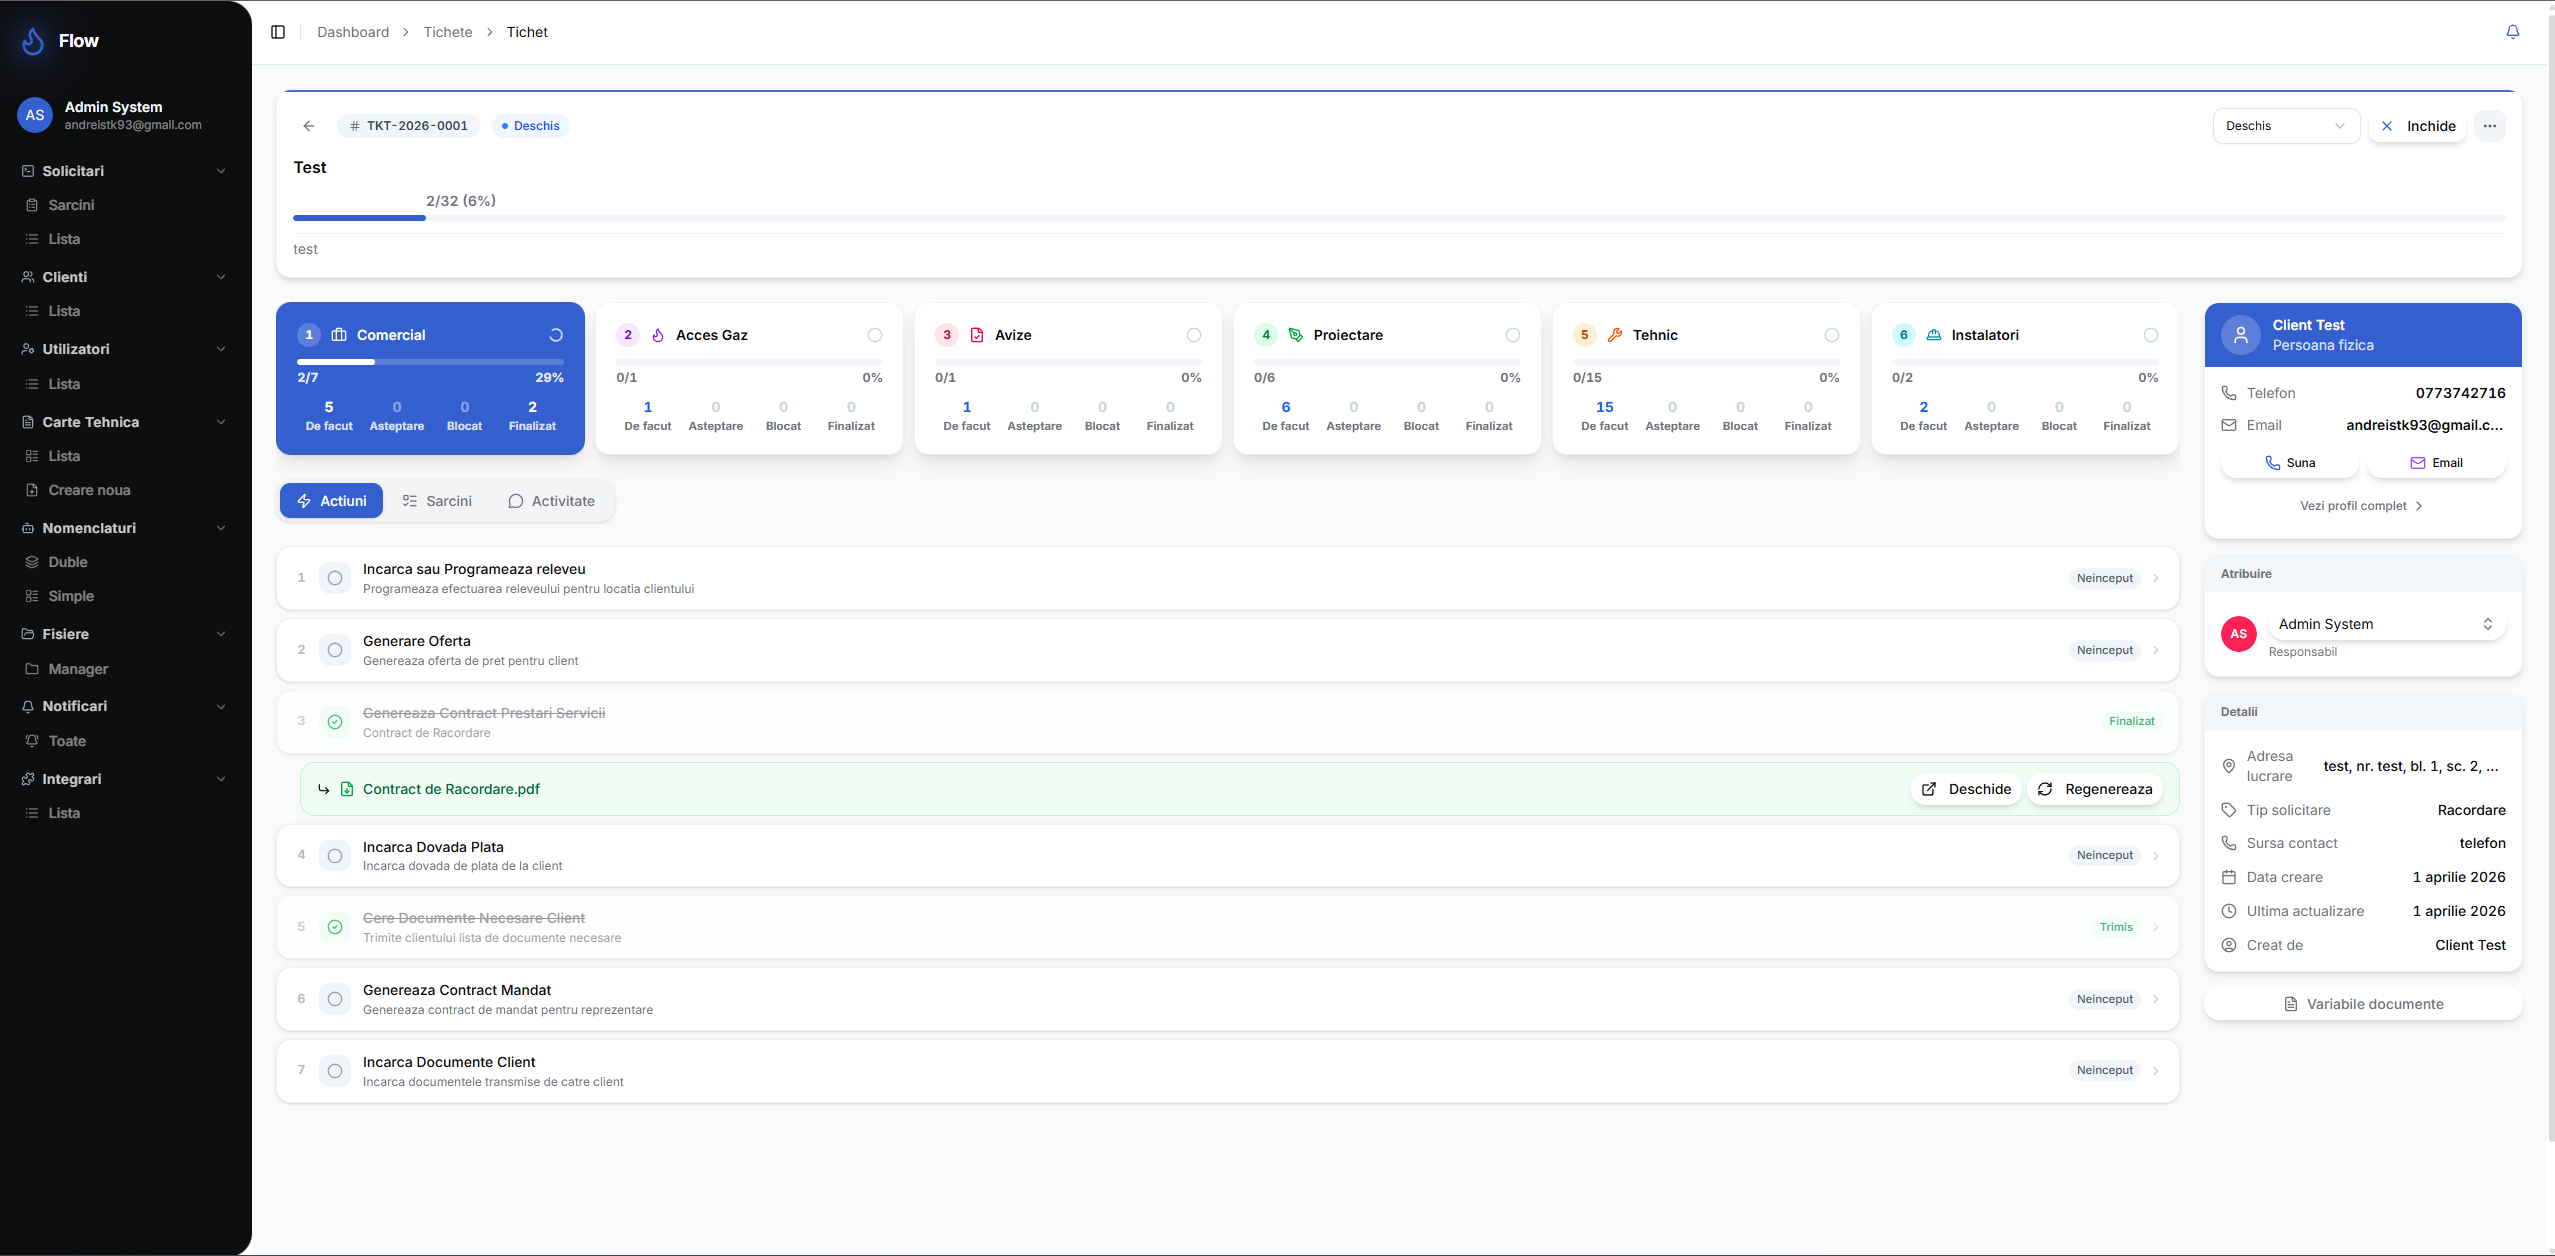
Task: Collapse the Nomenclaturi sidebar section
Action: click(x=220, y=528)
